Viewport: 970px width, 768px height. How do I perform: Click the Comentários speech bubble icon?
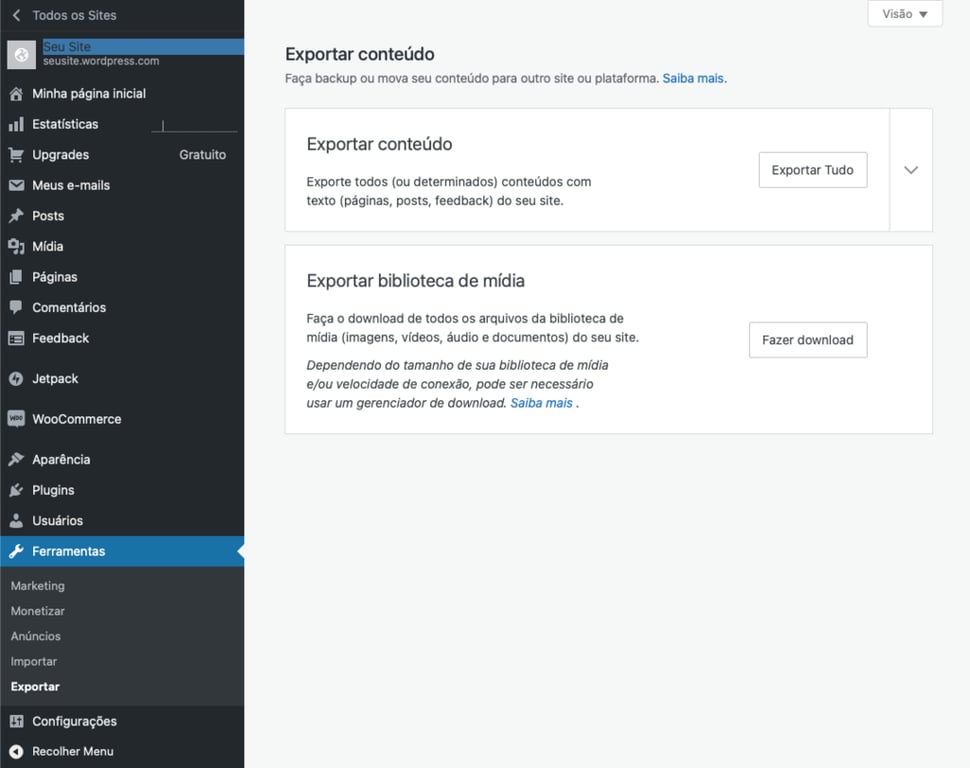pyautogui.click(x=17, y=307)
